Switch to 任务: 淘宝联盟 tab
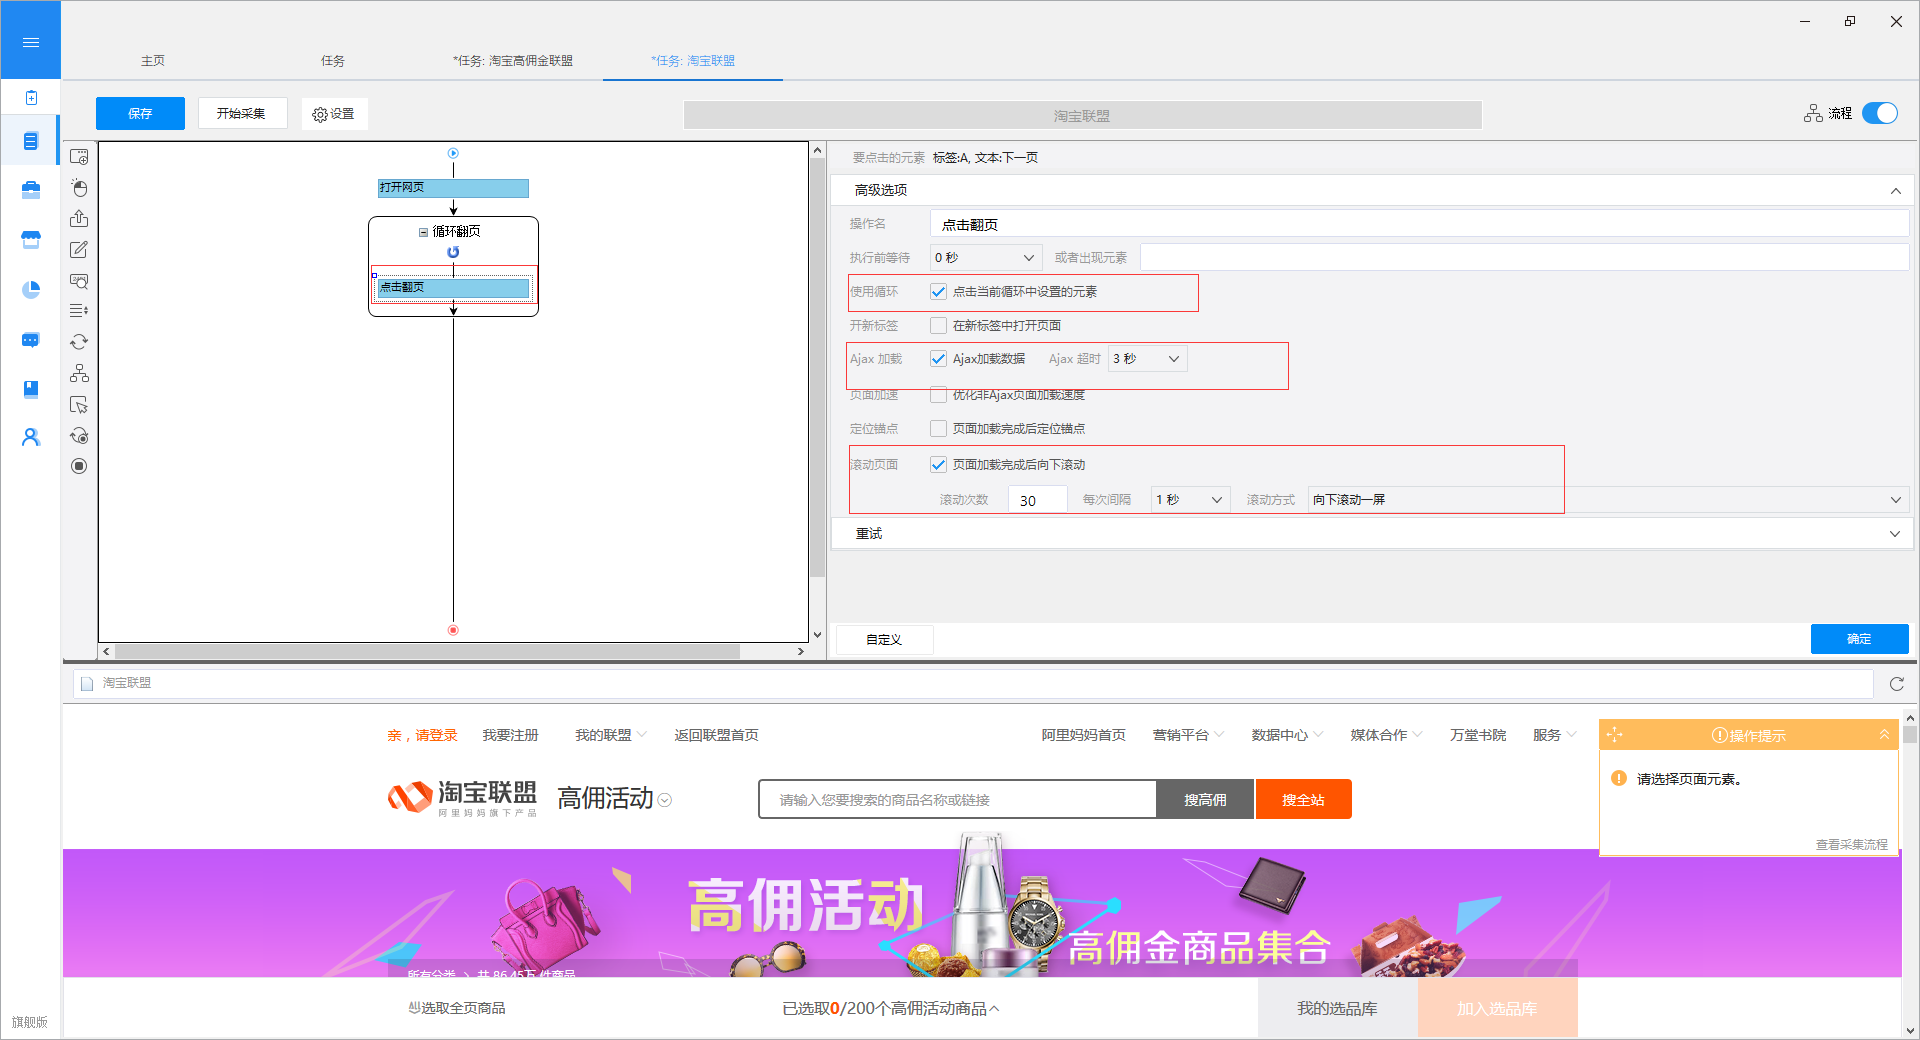1920x1040 pixels. (x=693, y=61)
